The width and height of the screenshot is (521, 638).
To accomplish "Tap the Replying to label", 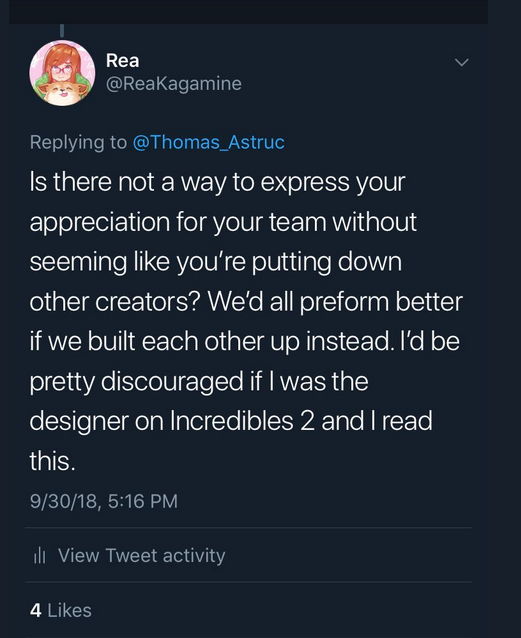I will pos(78,142).
